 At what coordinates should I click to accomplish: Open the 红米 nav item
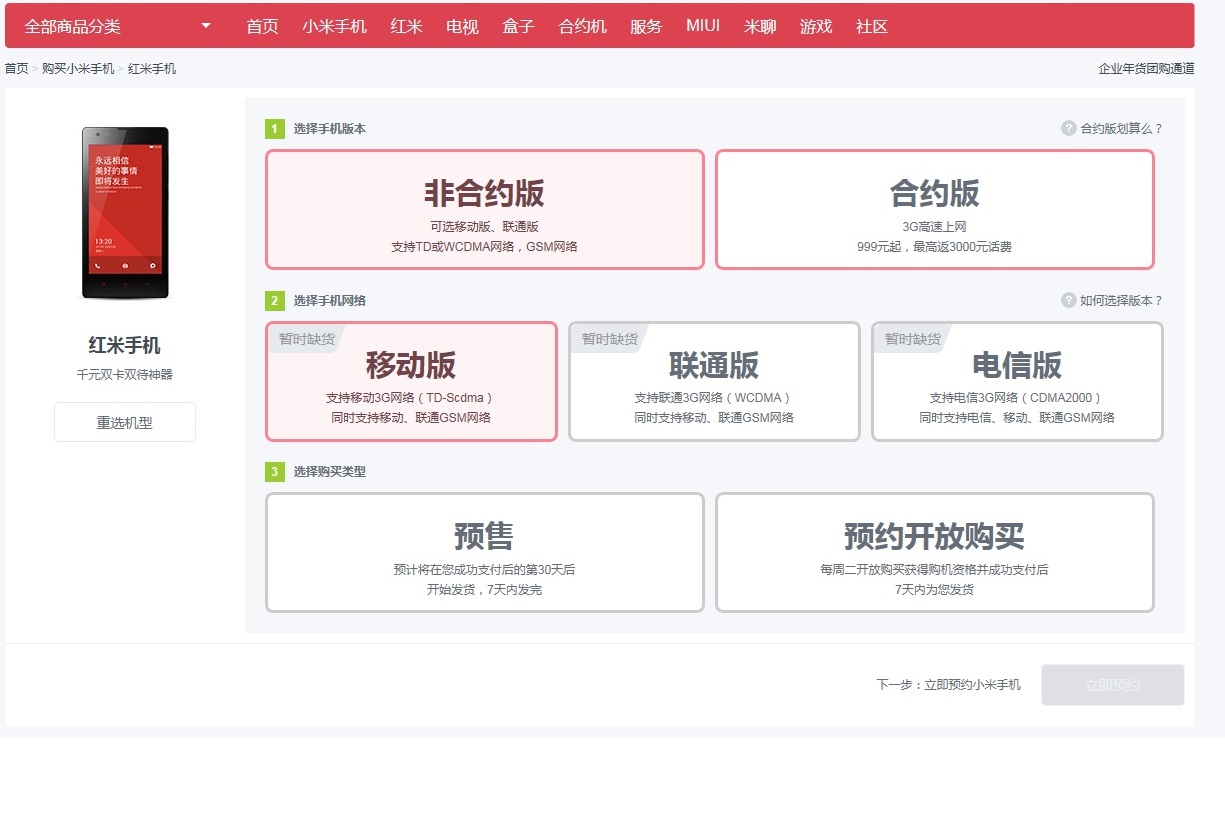tap(406, 26)
